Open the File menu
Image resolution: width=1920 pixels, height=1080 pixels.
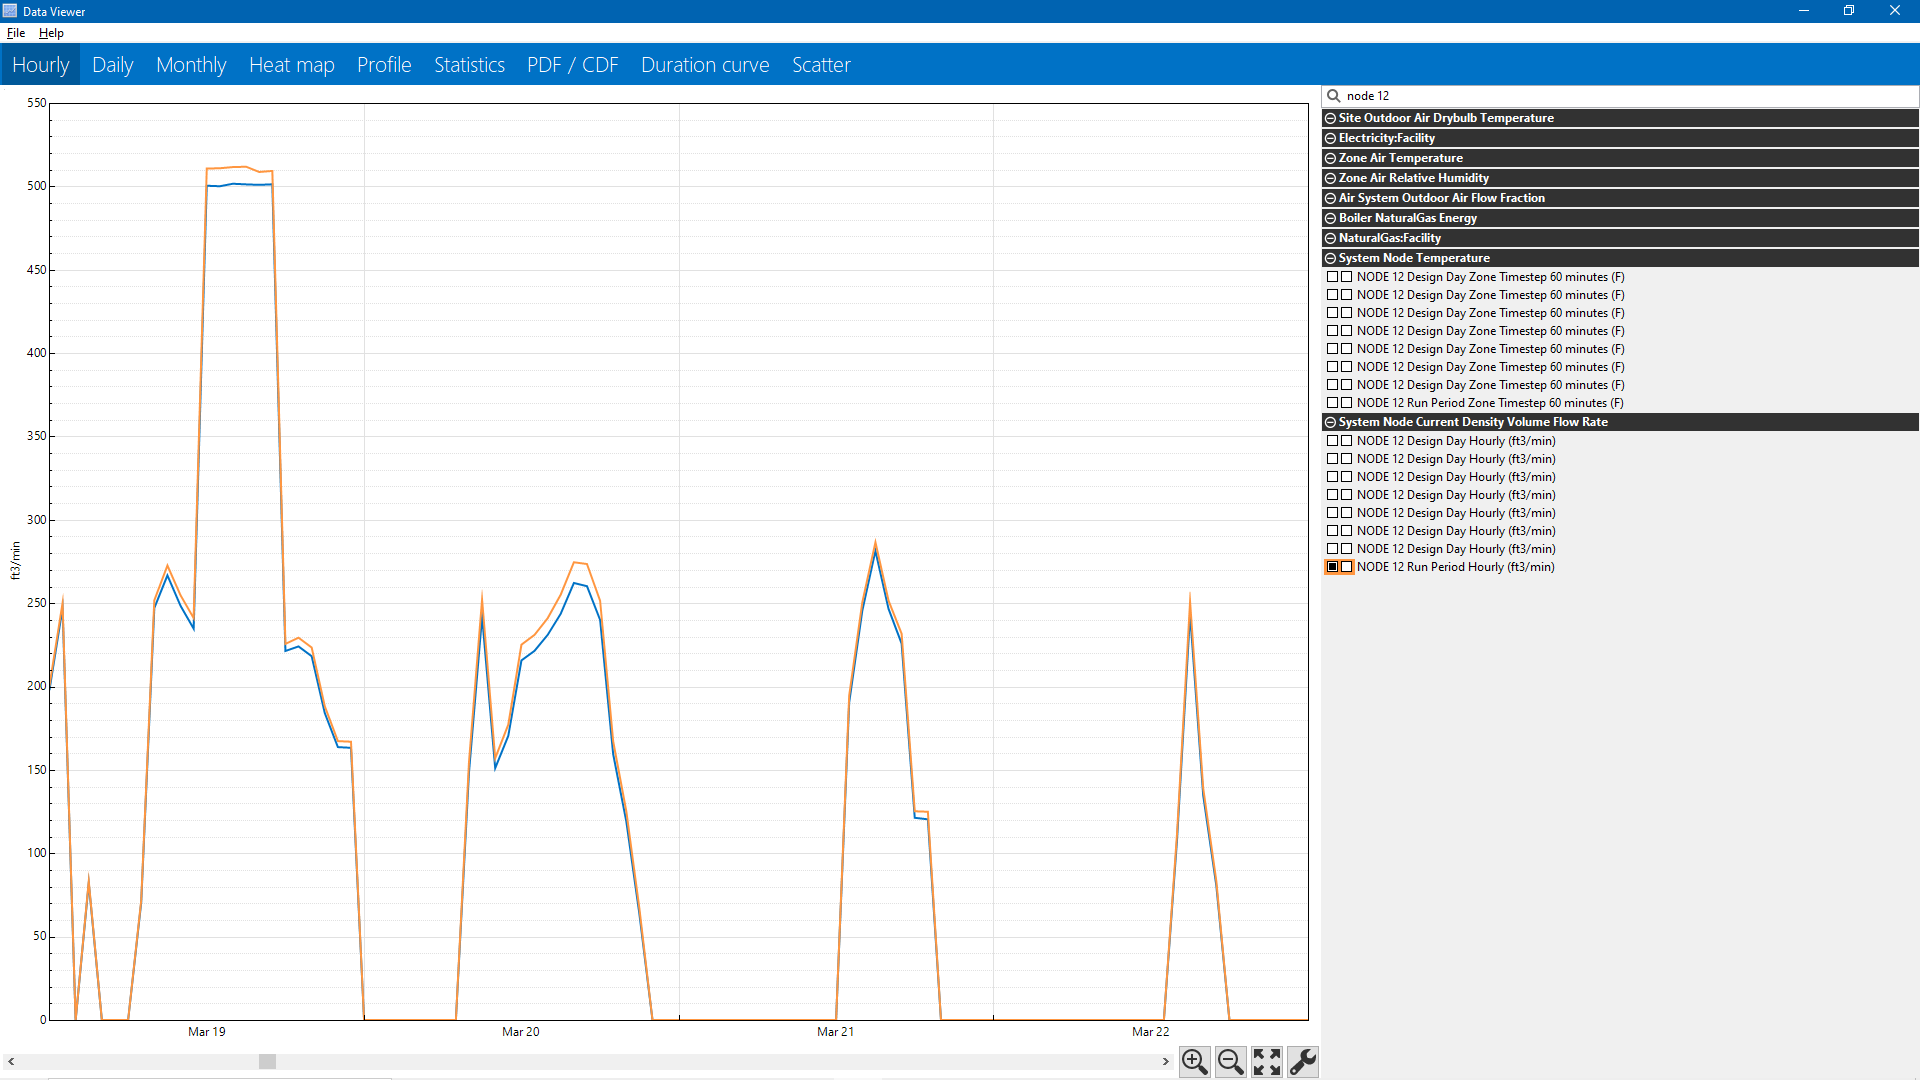coord(16,33)
